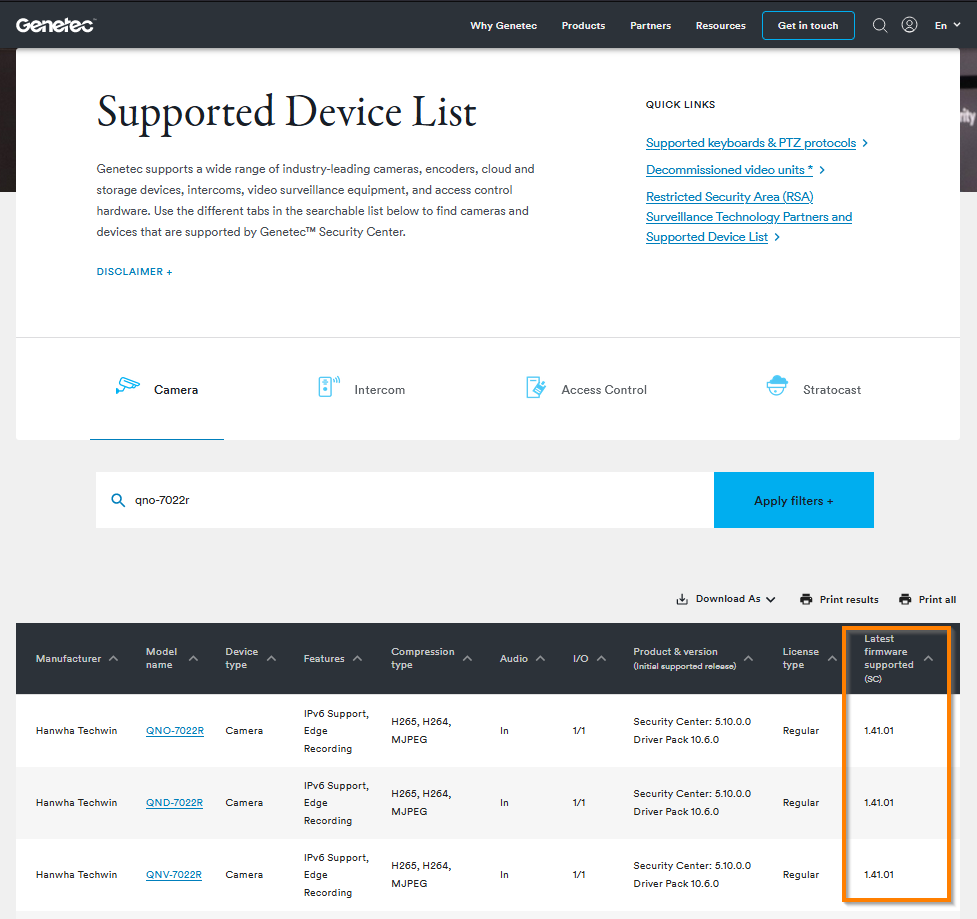Click the search field magnifier icon

tap(118, 500)
